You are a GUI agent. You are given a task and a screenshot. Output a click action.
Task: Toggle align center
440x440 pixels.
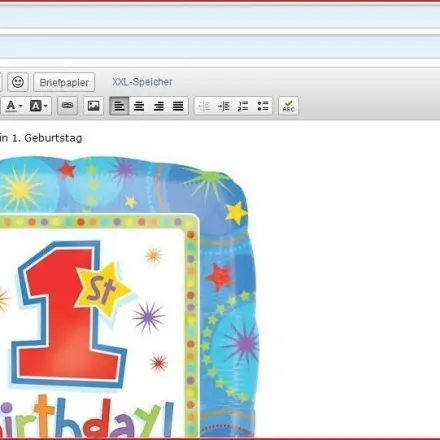139,106
